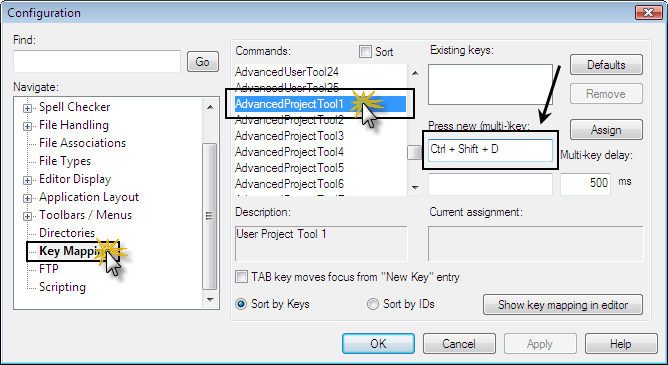
Task: Click the Commands list scroll-down arrow
Action: pyautogui.click(x=415, y=188)
